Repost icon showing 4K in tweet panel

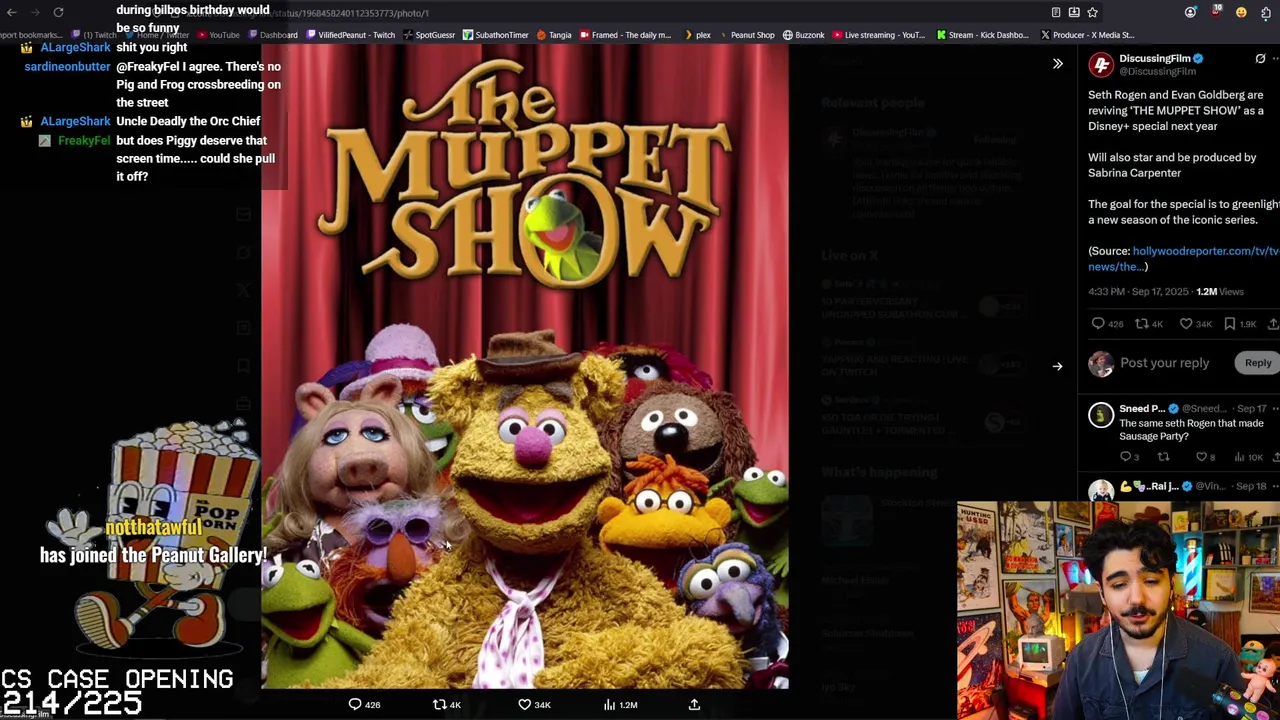tap(1141, 324)
